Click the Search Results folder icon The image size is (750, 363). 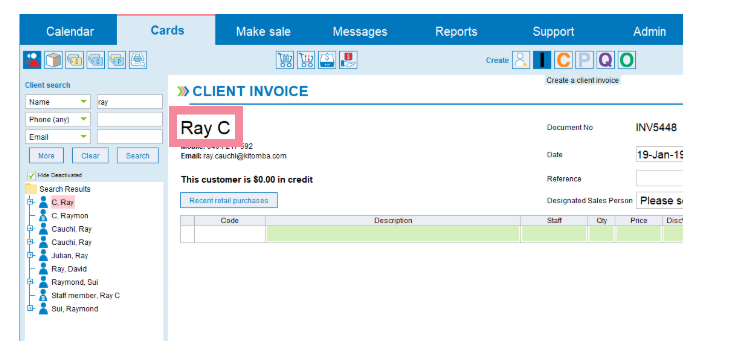pyautogui.click(x=31, y=188)
